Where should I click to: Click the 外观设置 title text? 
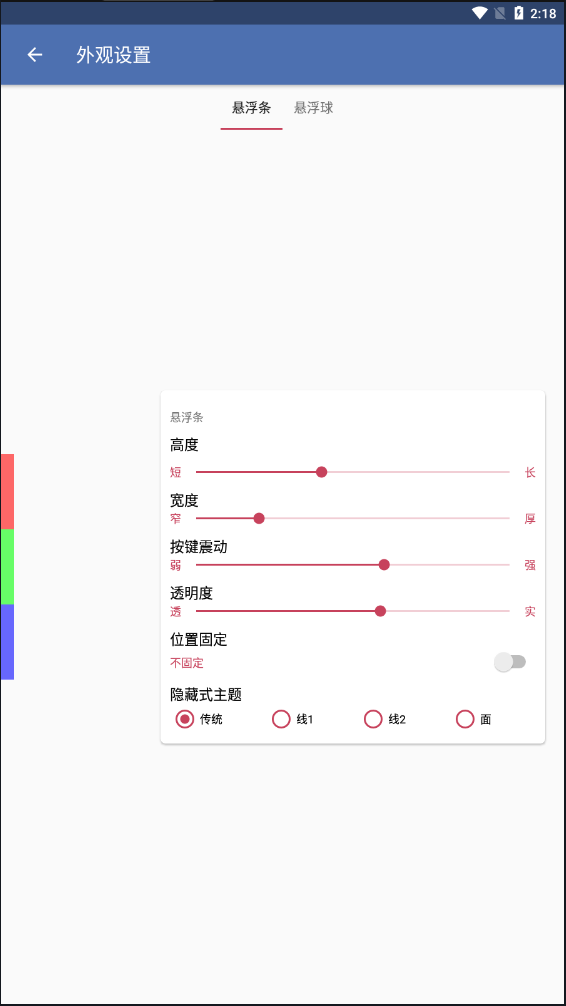click(114, 55)
